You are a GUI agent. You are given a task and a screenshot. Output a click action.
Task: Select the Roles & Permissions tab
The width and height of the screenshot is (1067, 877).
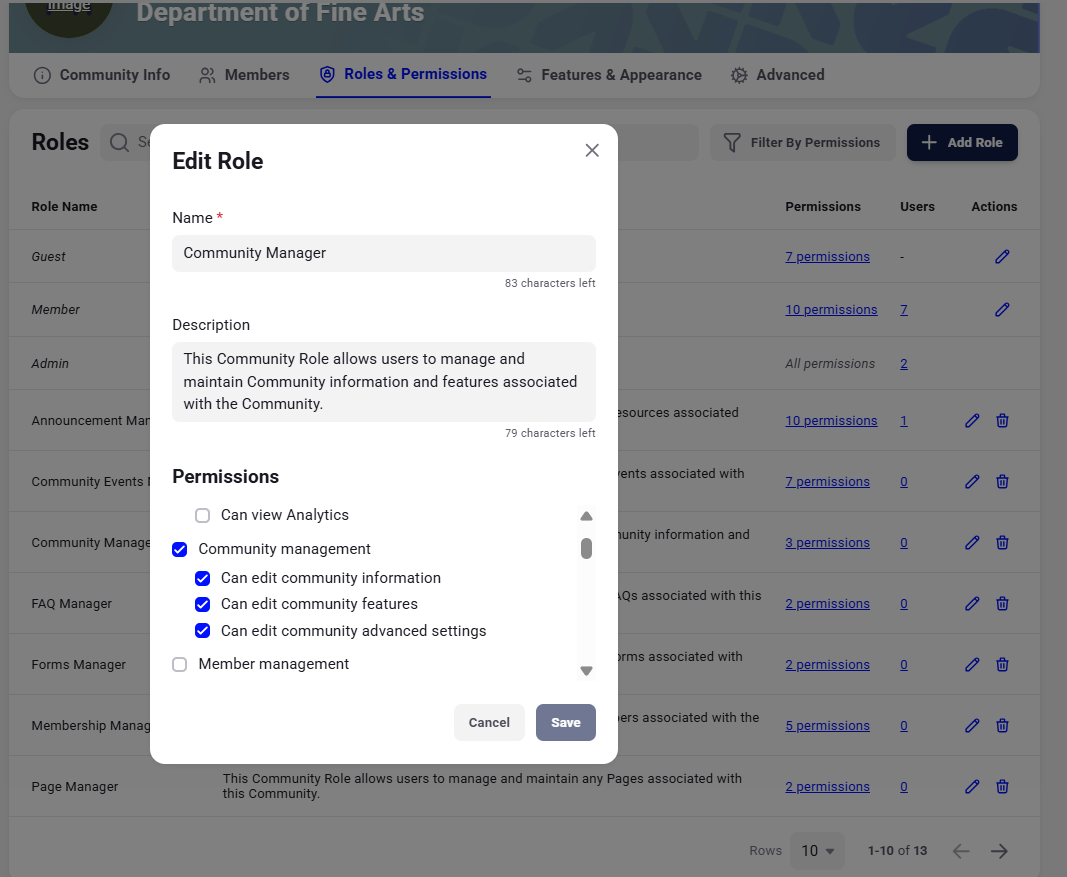[x=403, y=74]
